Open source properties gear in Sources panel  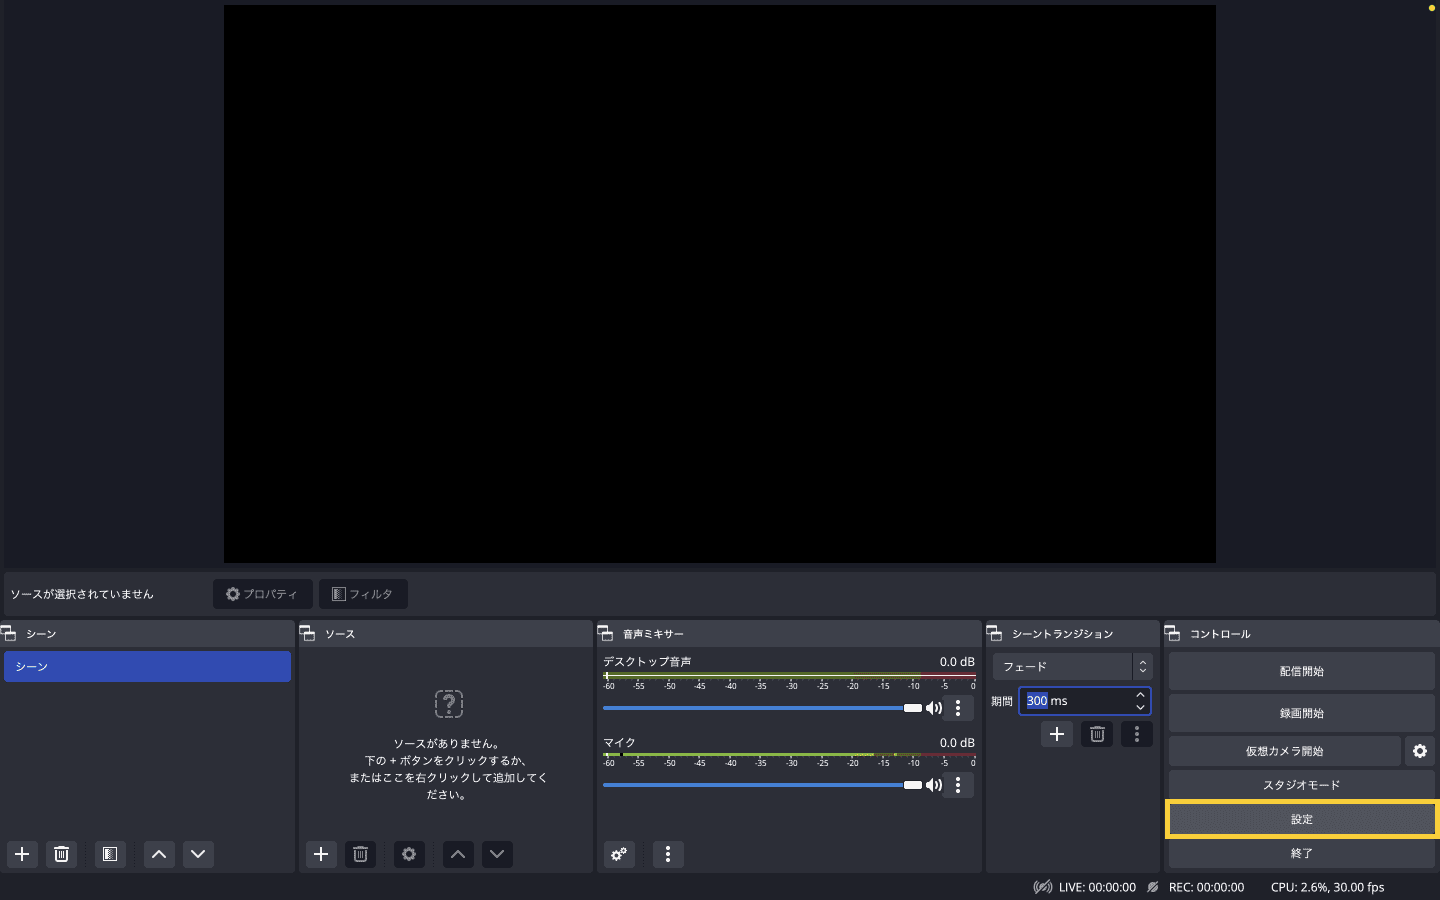(409, 854)
